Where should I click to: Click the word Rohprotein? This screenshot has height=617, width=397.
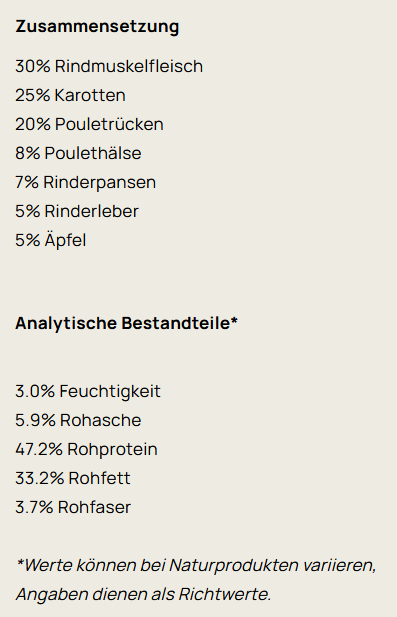tap(113, 450)
